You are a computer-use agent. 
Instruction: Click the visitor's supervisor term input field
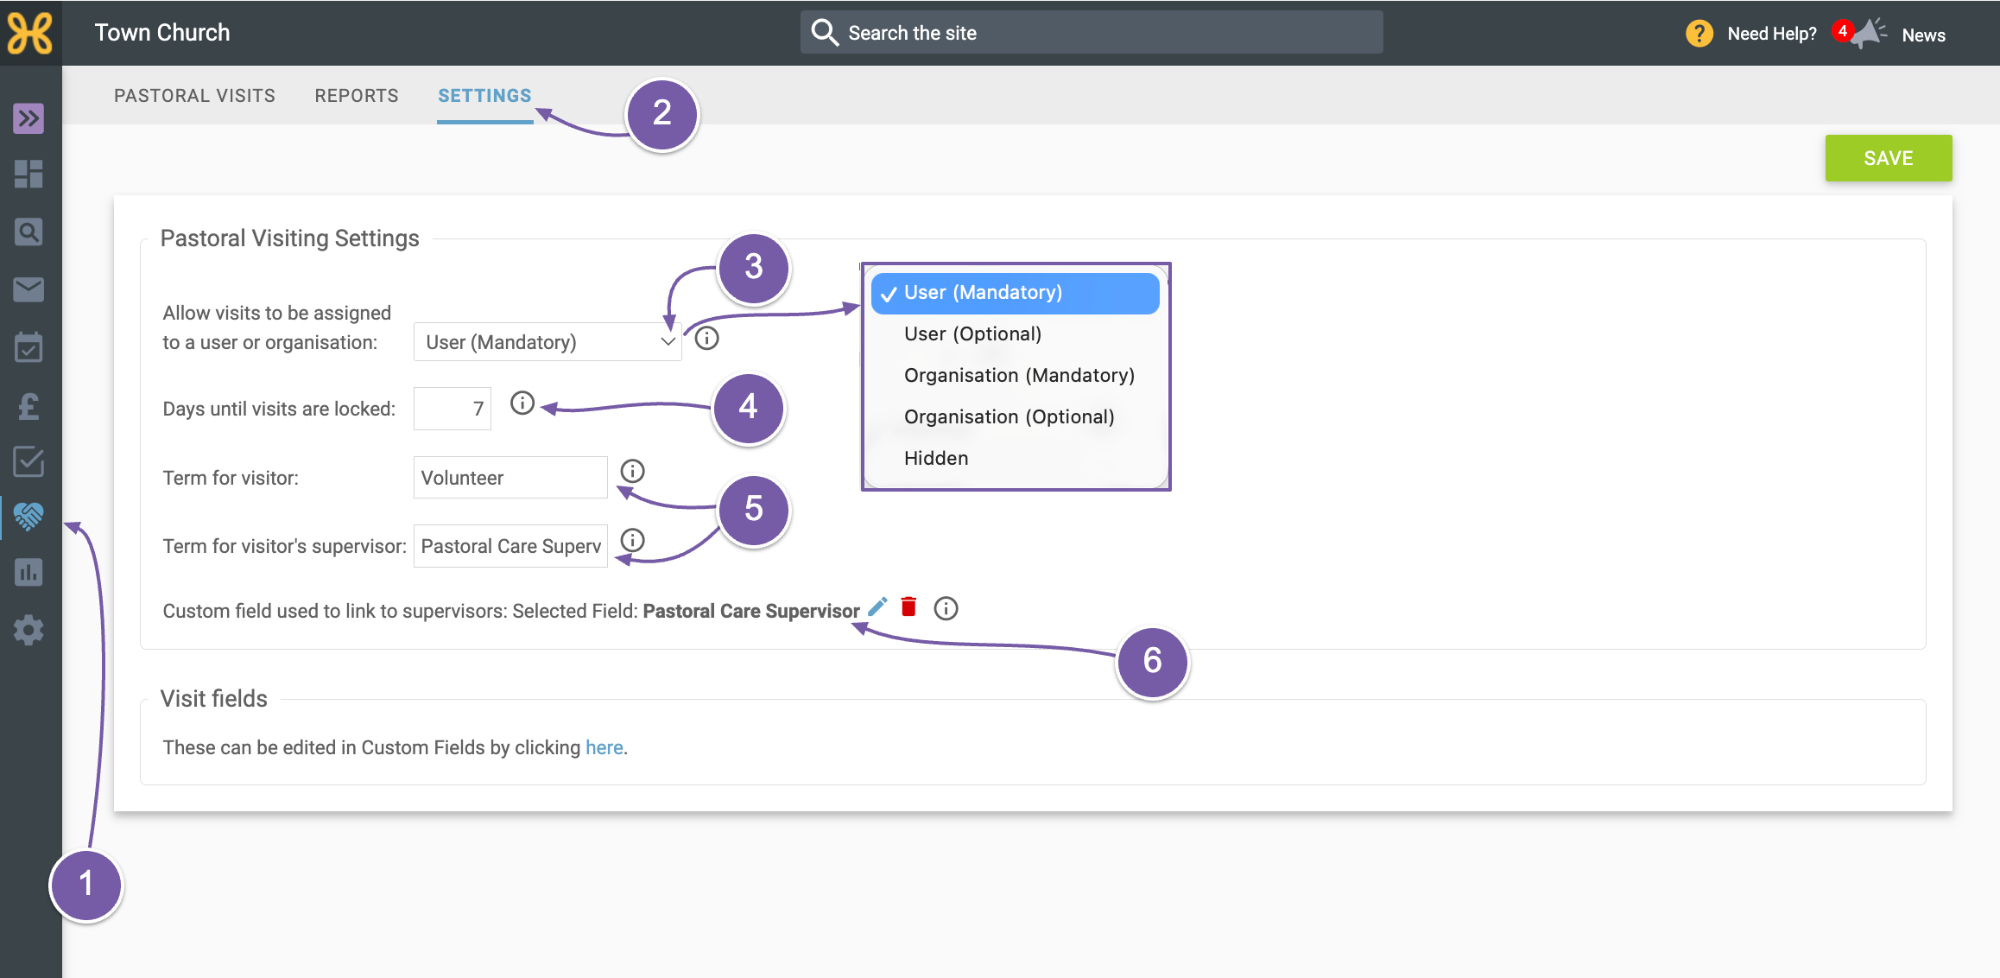(x=510, y=546)
